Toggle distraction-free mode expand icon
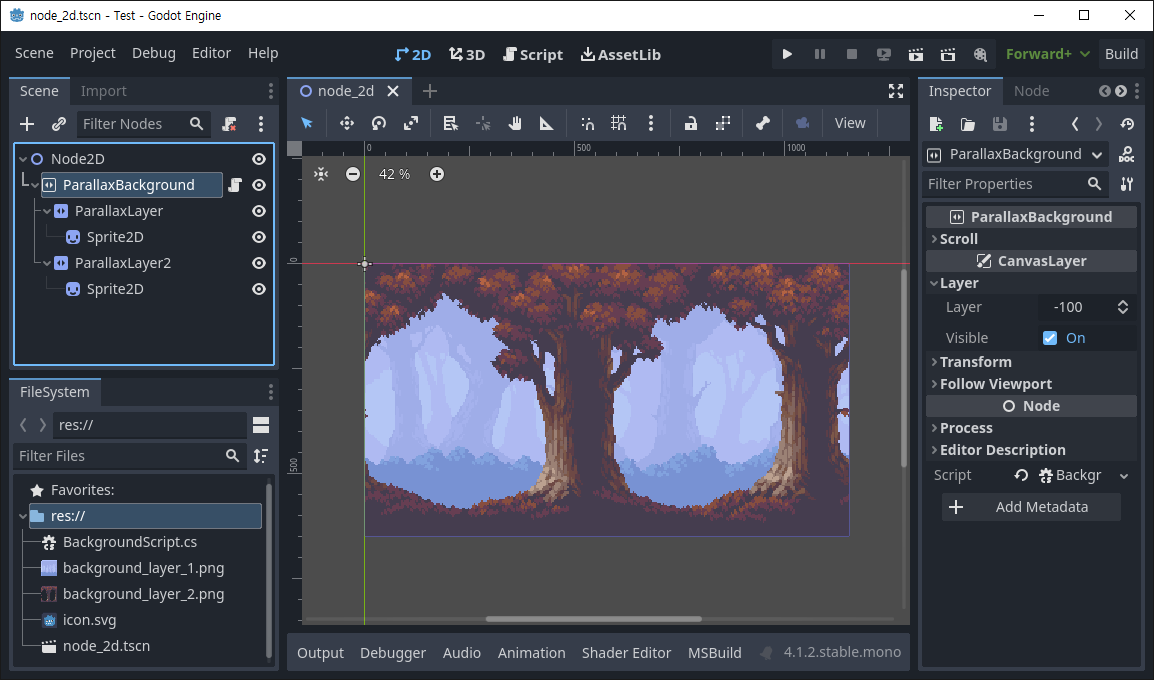Screen dimensions: 1154x680 pos(896,91)
